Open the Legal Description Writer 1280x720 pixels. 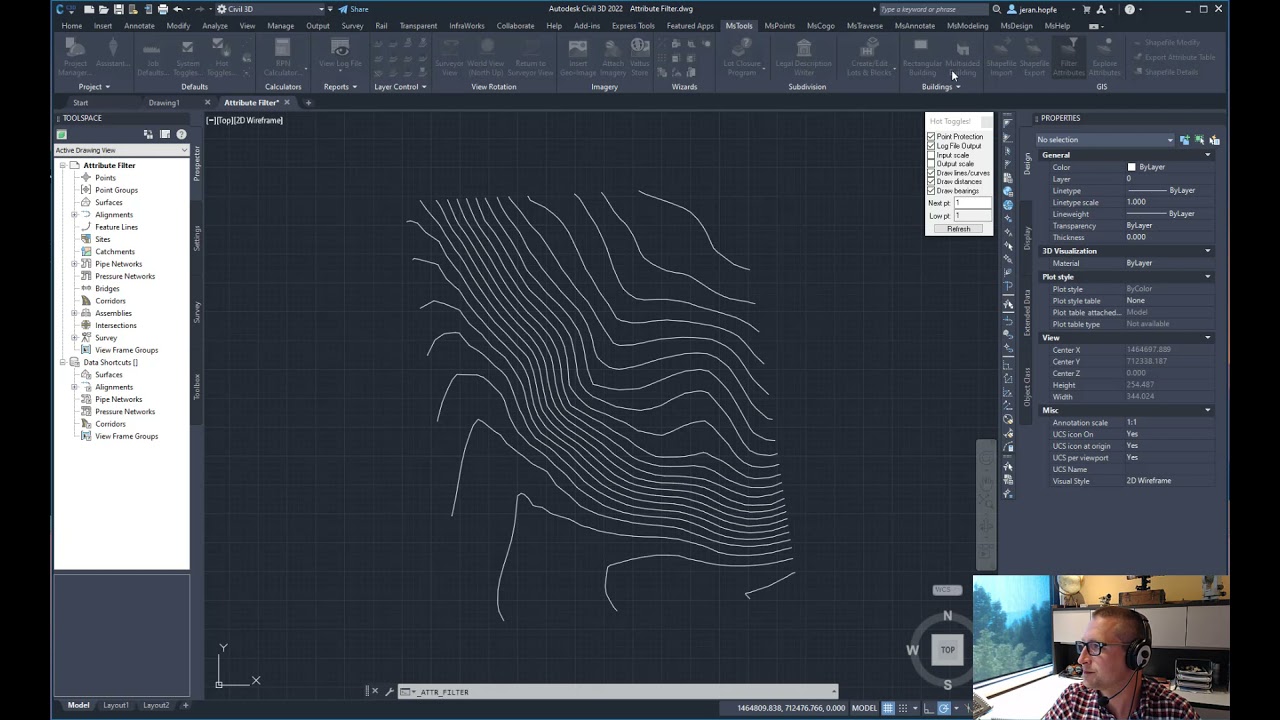pyautogui.click(x=804, y=57)
